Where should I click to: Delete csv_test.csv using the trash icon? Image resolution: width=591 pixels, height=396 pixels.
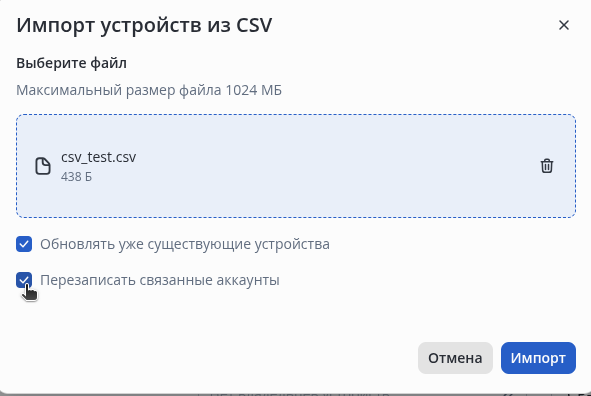click(x=547, y=166)
